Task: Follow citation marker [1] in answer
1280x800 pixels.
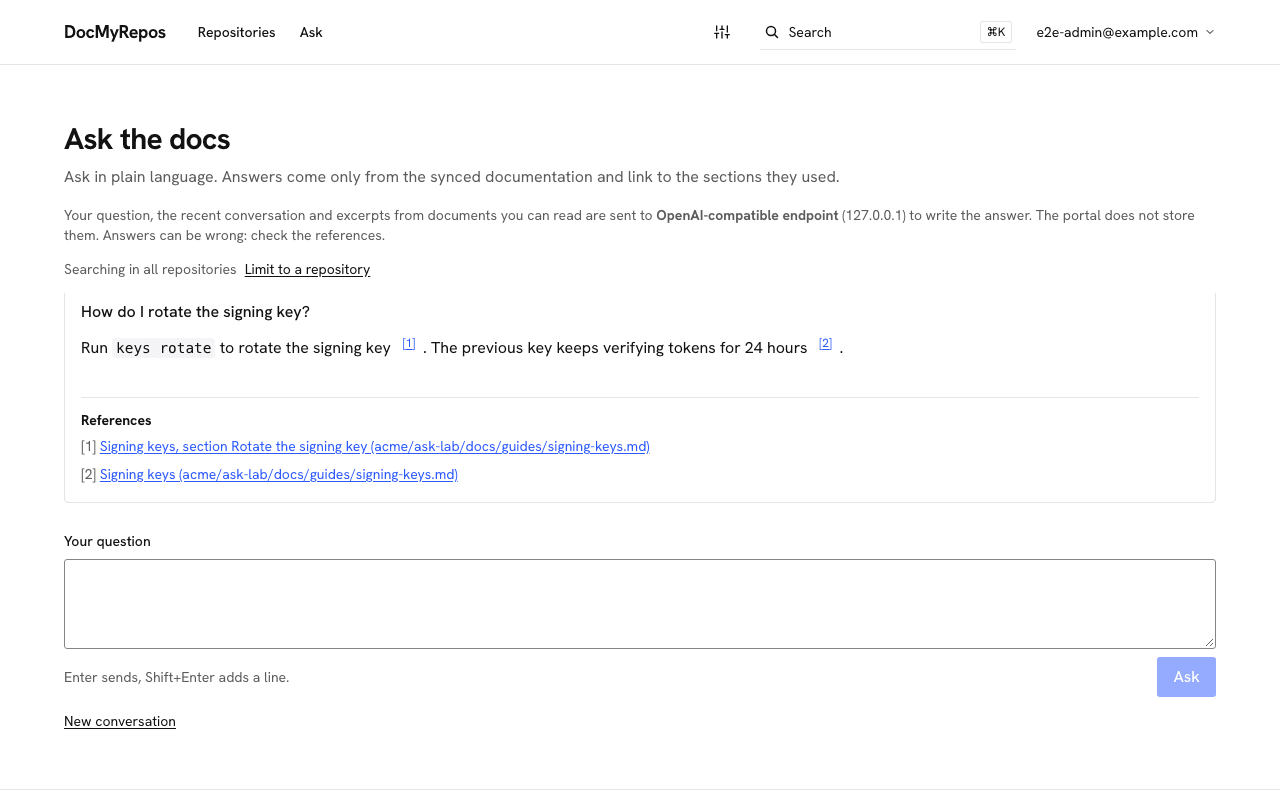Action: click(x=409, y=343)
